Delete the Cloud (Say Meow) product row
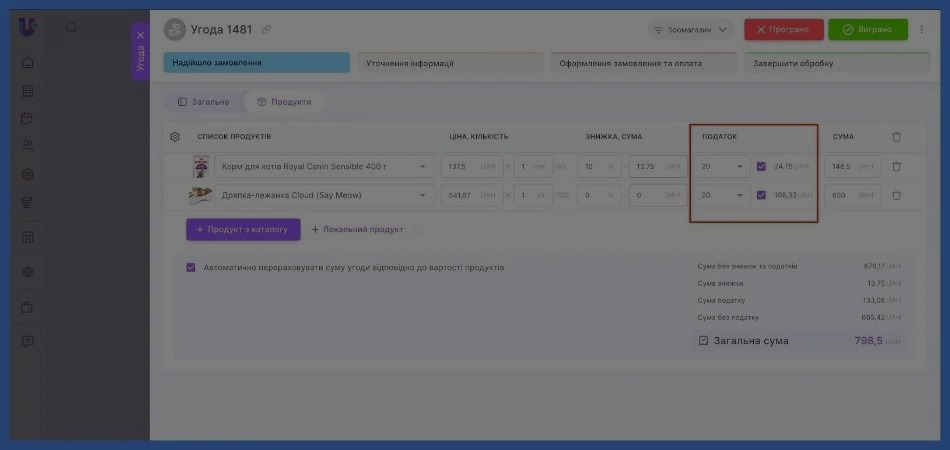 (896, 195)
